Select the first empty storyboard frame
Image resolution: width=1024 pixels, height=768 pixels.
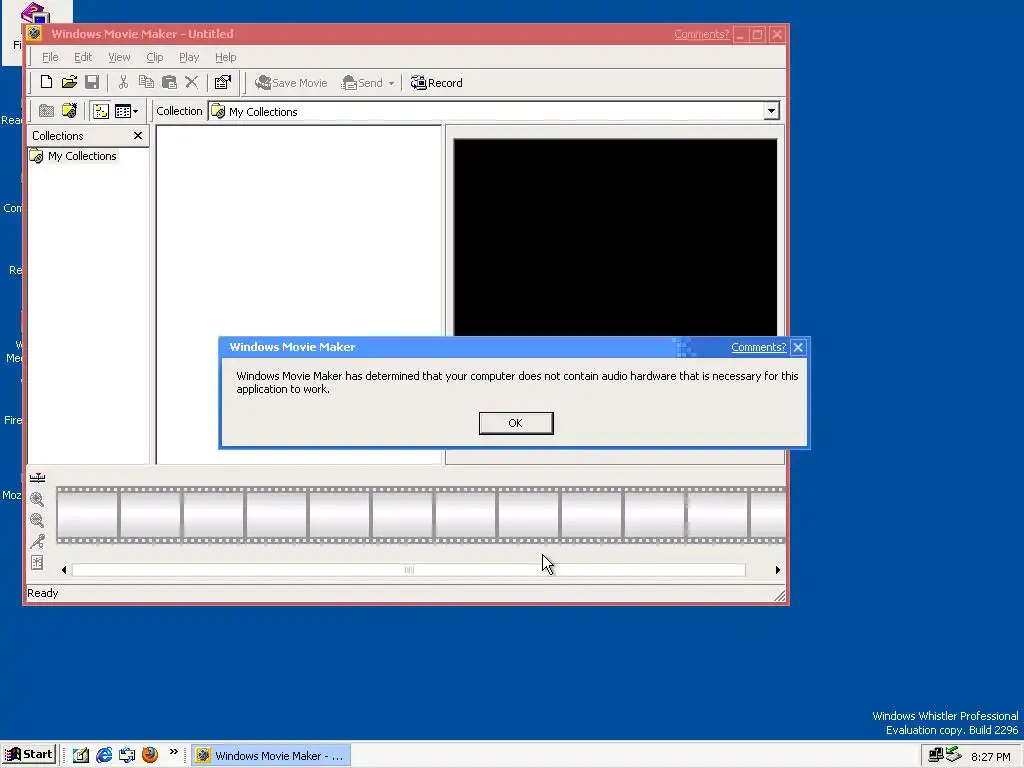[x=88, y=515]
